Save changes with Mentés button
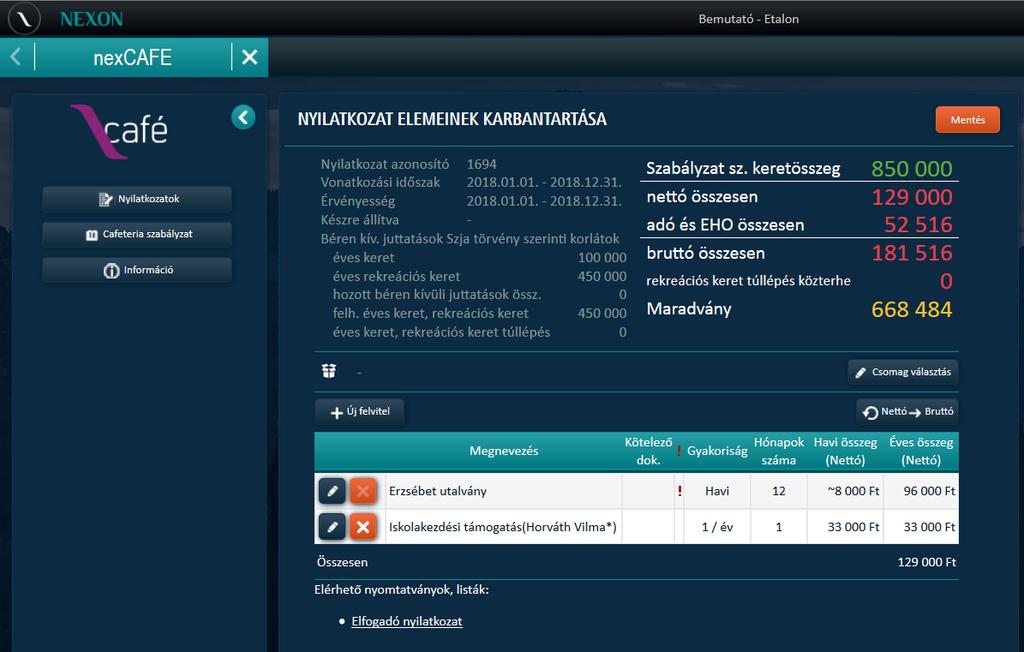Image resolution: width=1024 pixels, height=652 pixels. [x=967, y=120]
